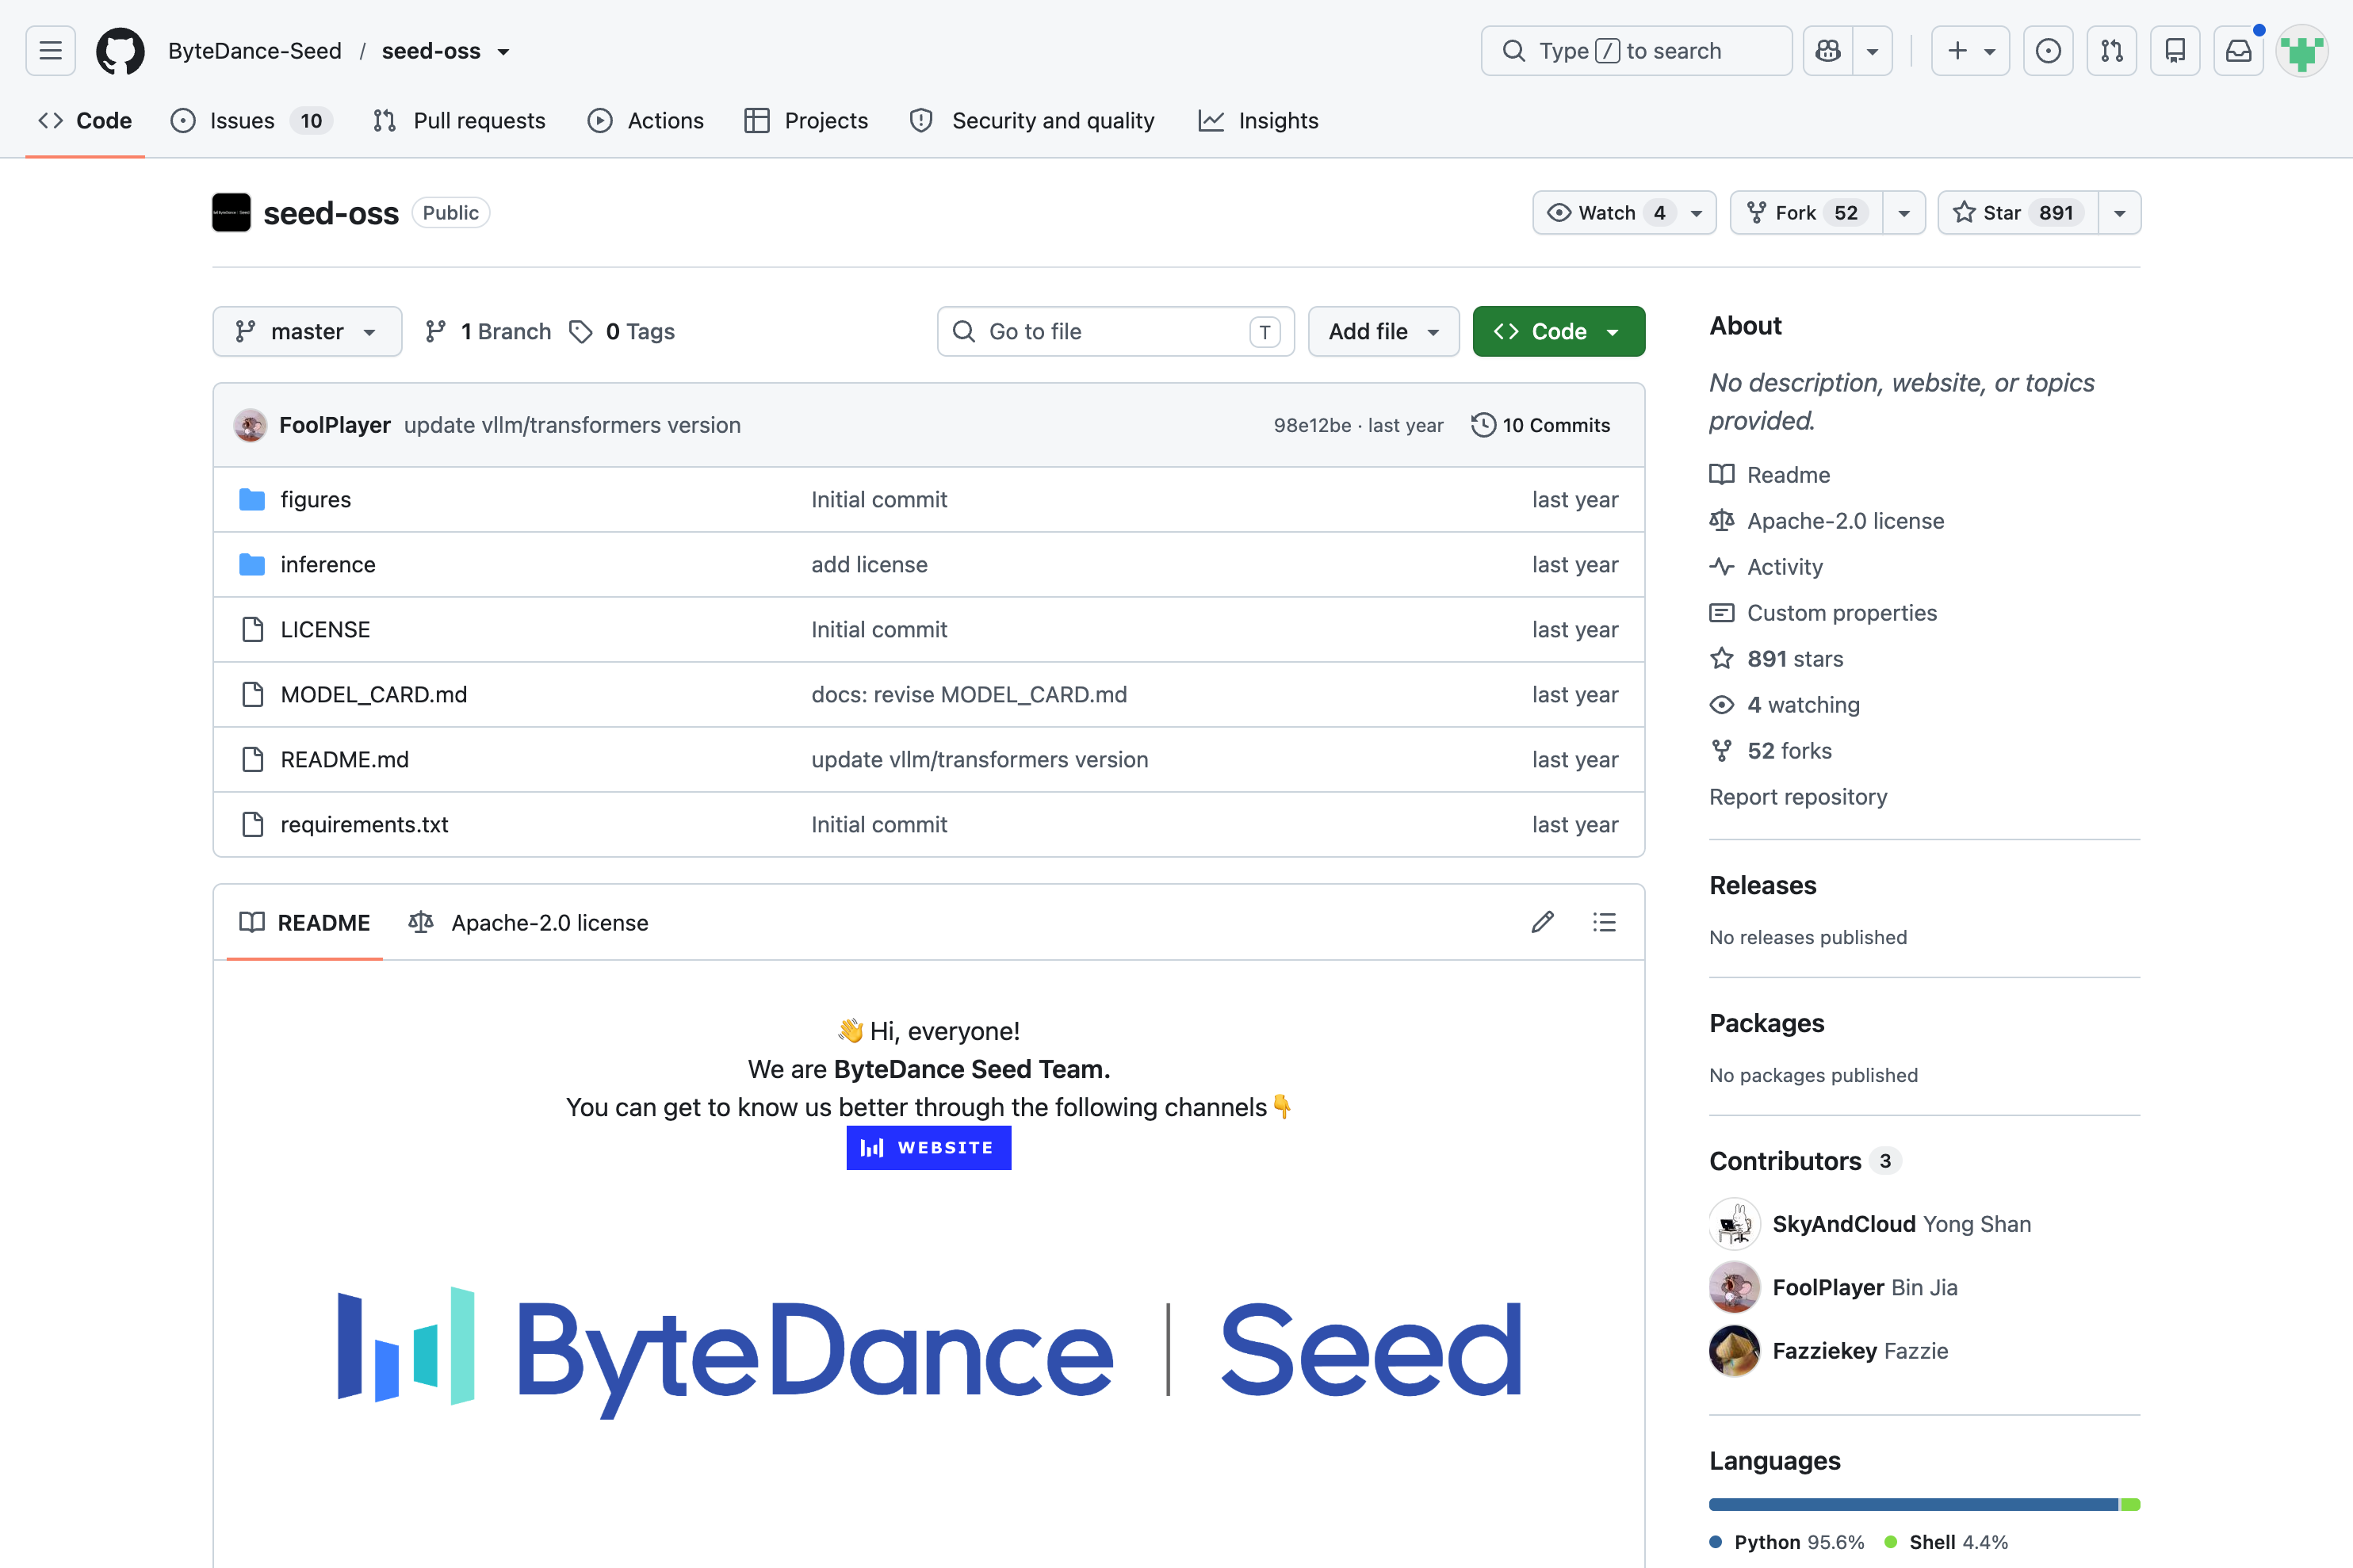Image resolution: width=2353 pixels, height=1568 pixels.
Task: Open the Copilot options dropdown arrow
Action: pos(1873,50)
